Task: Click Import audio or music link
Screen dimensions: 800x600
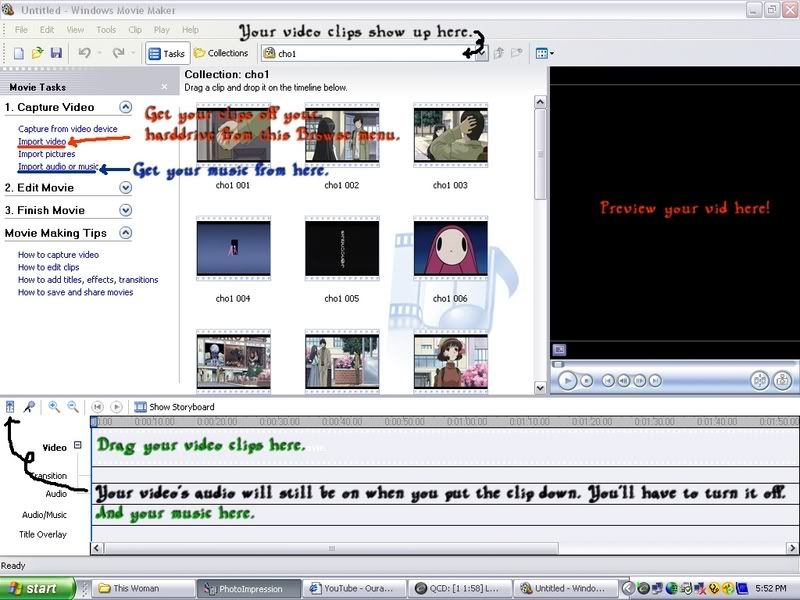Action: tap(58, 166)
